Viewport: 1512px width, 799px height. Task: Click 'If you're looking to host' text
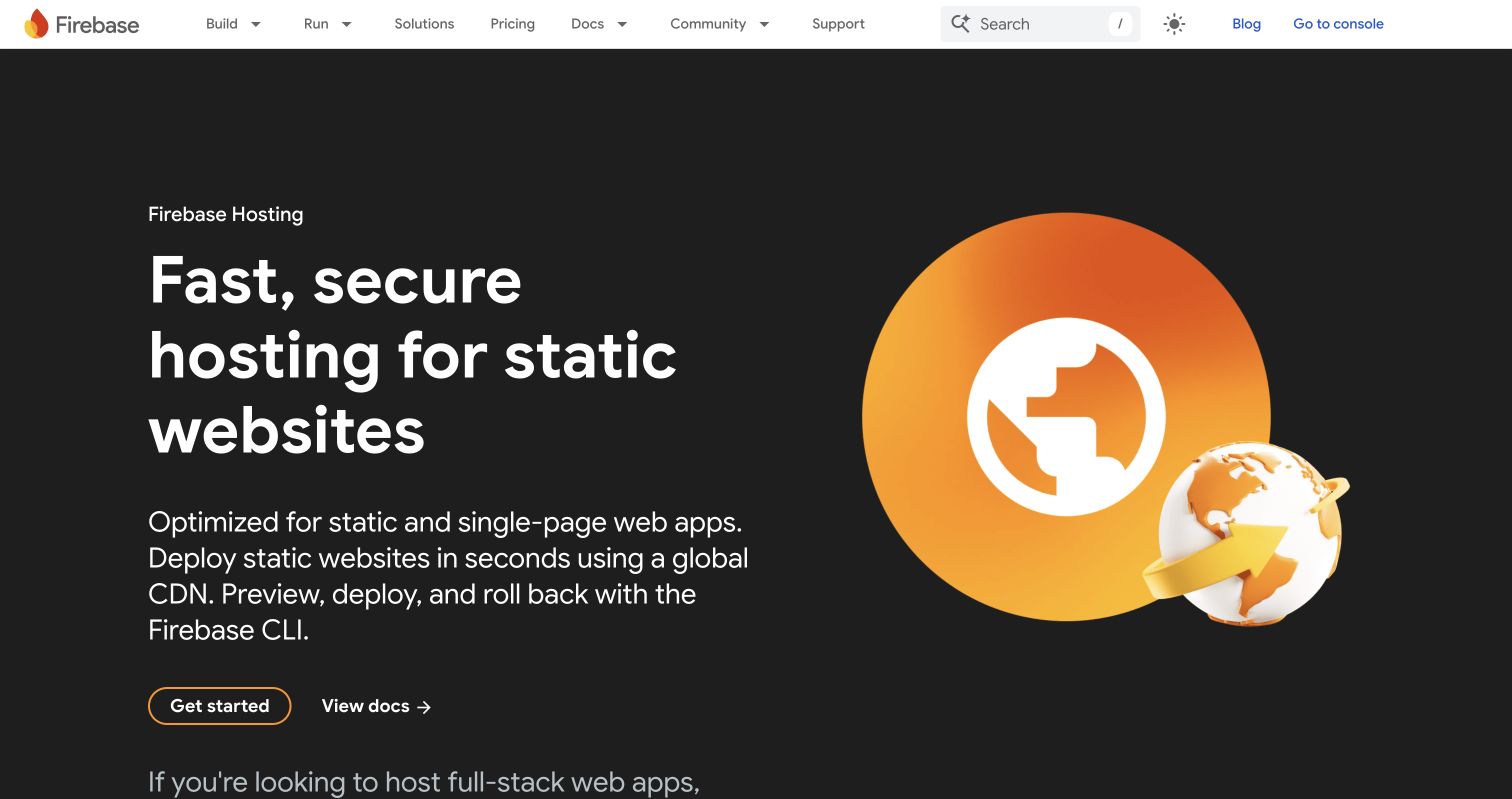(424, 782)
